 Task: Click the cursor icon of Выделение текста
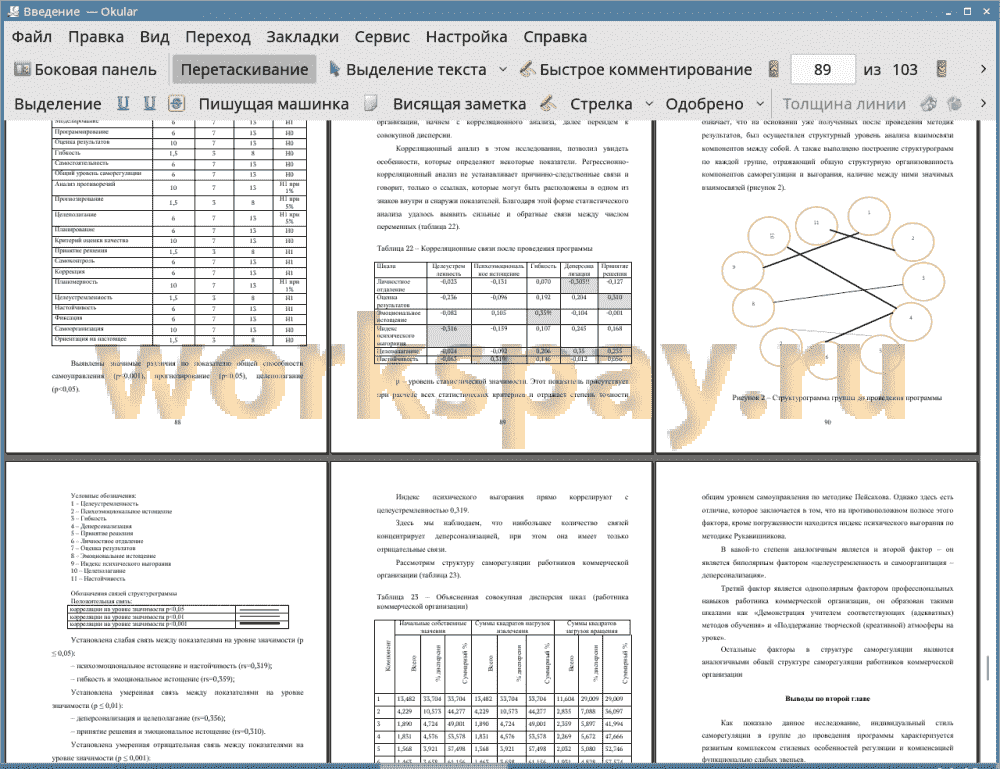click(334, 69)
